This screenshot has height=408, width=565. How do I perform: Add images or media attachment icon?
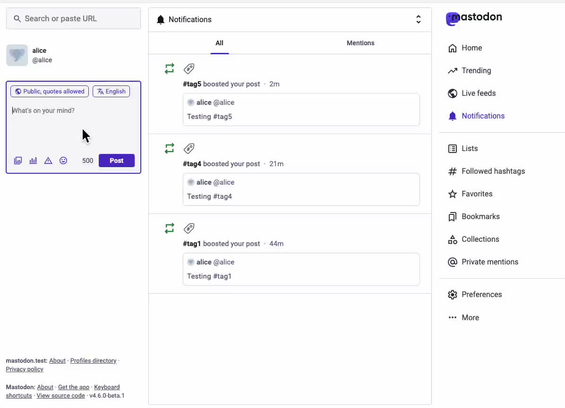click(18, 161)
